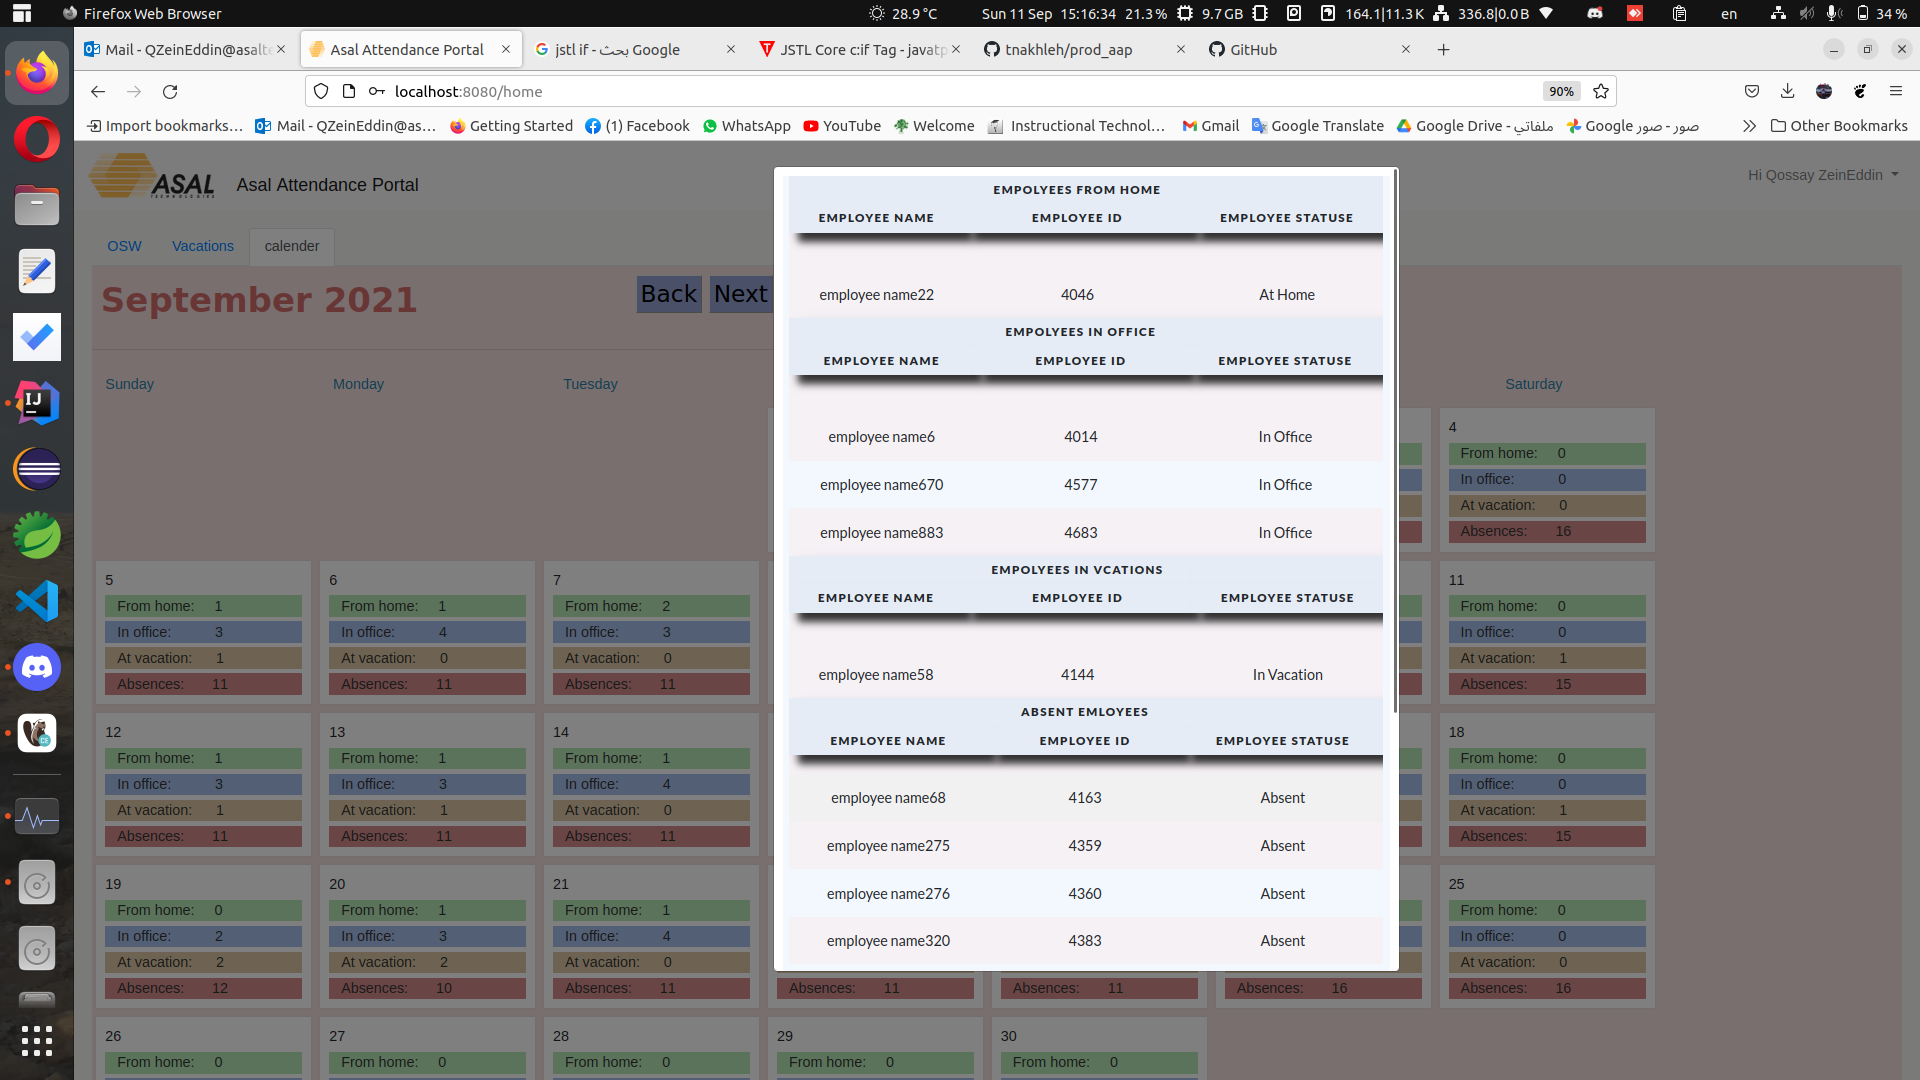The width and height of the screenshot is (1920, 1080).
Task: Select the OSW tab
Action: tap(124, 246)
